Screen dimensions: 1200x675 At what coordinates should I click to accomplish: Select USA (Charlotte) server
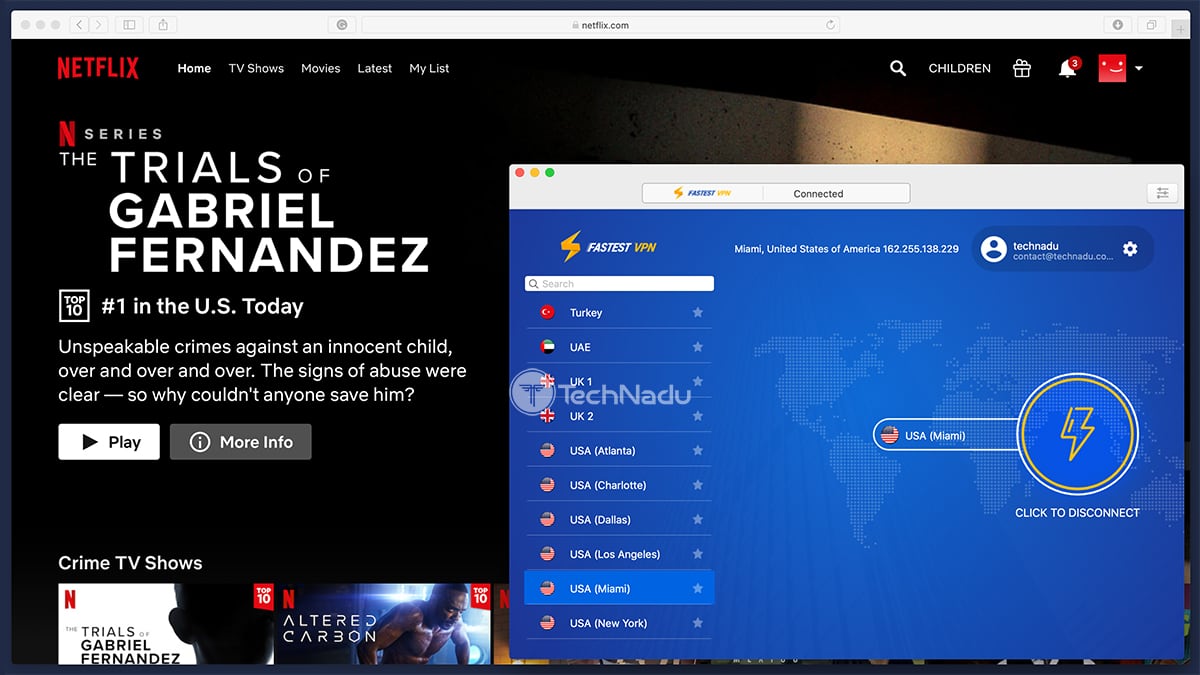[x=619, y=485]
